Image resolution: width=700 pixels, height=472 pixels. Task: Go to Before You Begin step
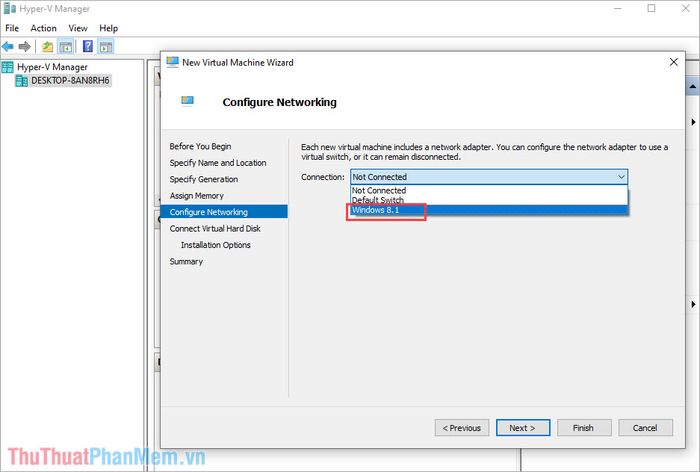coord(200,146)
